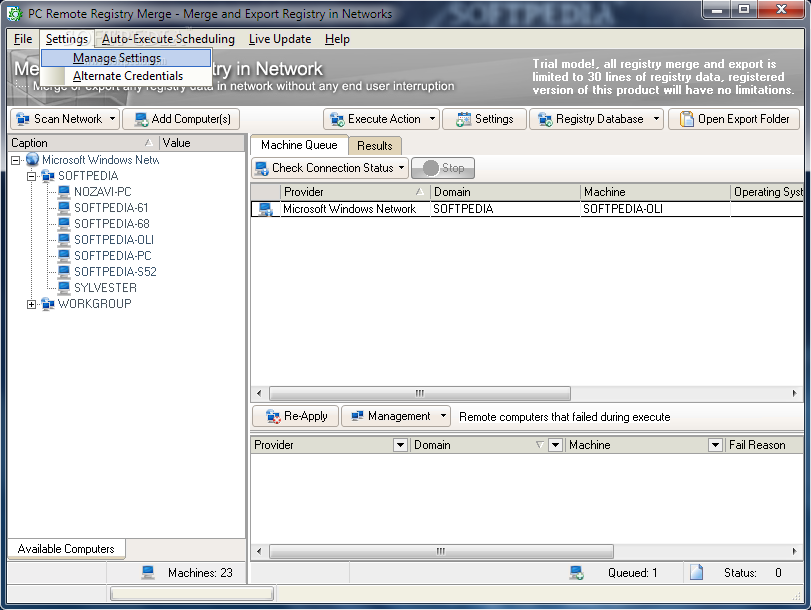Viewport: 811px width, 610px height.
Task: Click the Re-Apply button label
Action: (x=306, y=416)
